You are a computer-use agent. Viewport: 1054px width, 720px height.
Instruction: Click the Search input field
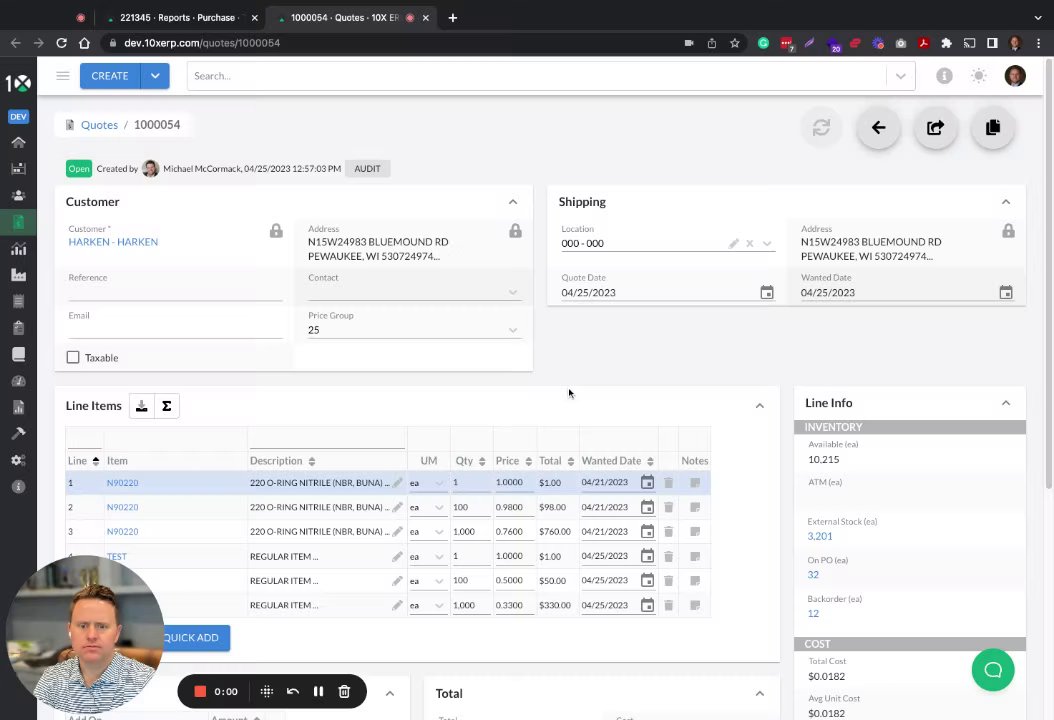point(536,76)
